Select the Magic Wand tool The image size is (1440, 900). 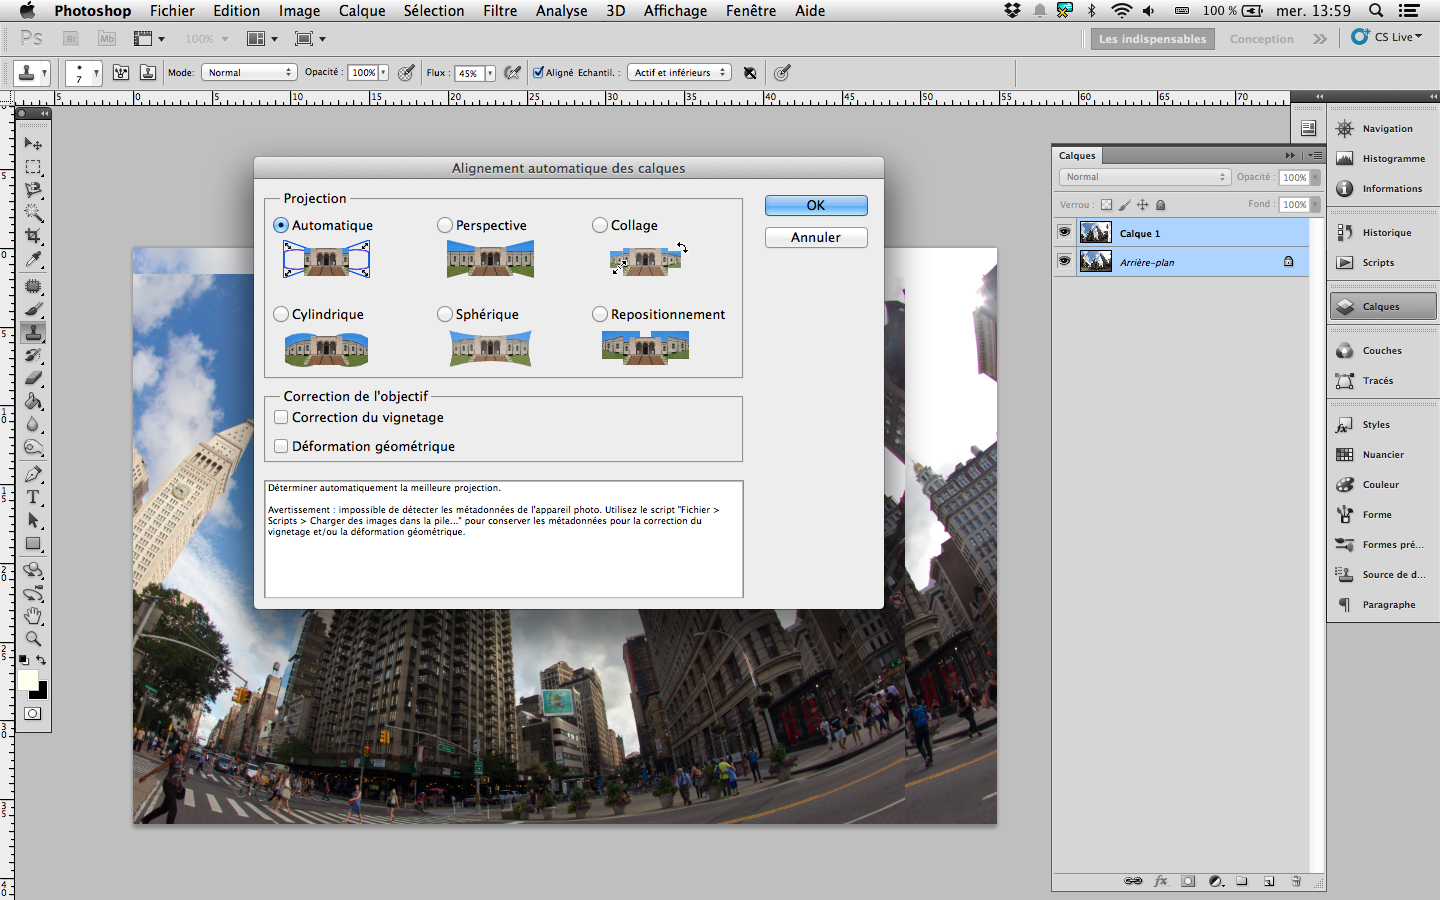tap(33, 213)
